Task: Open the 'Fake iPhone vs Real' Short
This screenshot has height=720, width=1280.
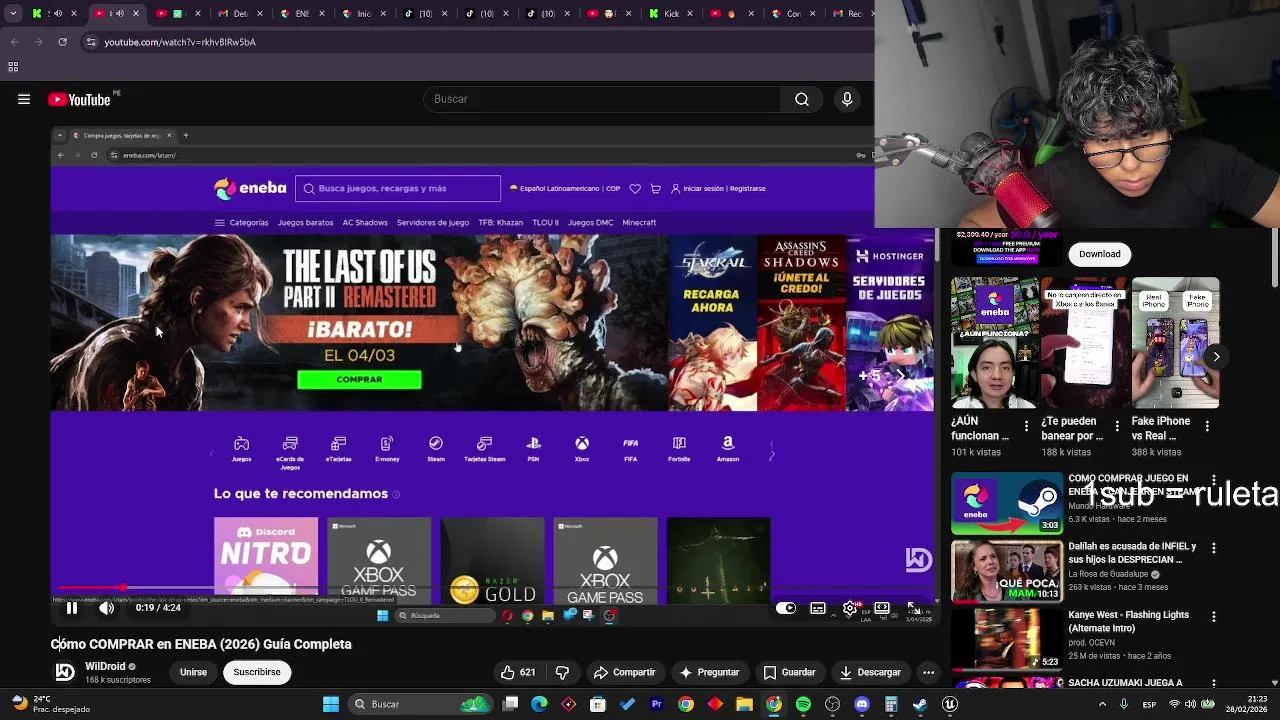Action: pyautogui.click(x=1175, y=343)
